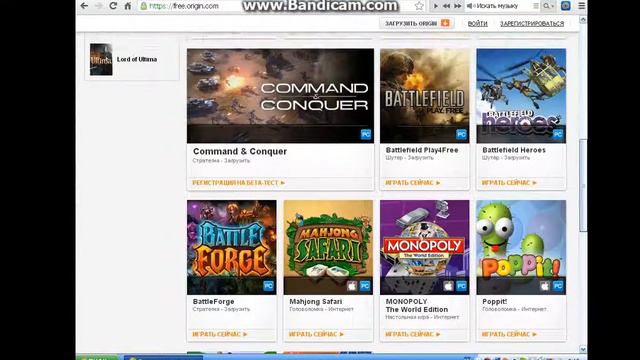Open the Command & Conquer banner image
Image resolution: width=640 pixels, height=360 pixels.
[x=280, y=96]
